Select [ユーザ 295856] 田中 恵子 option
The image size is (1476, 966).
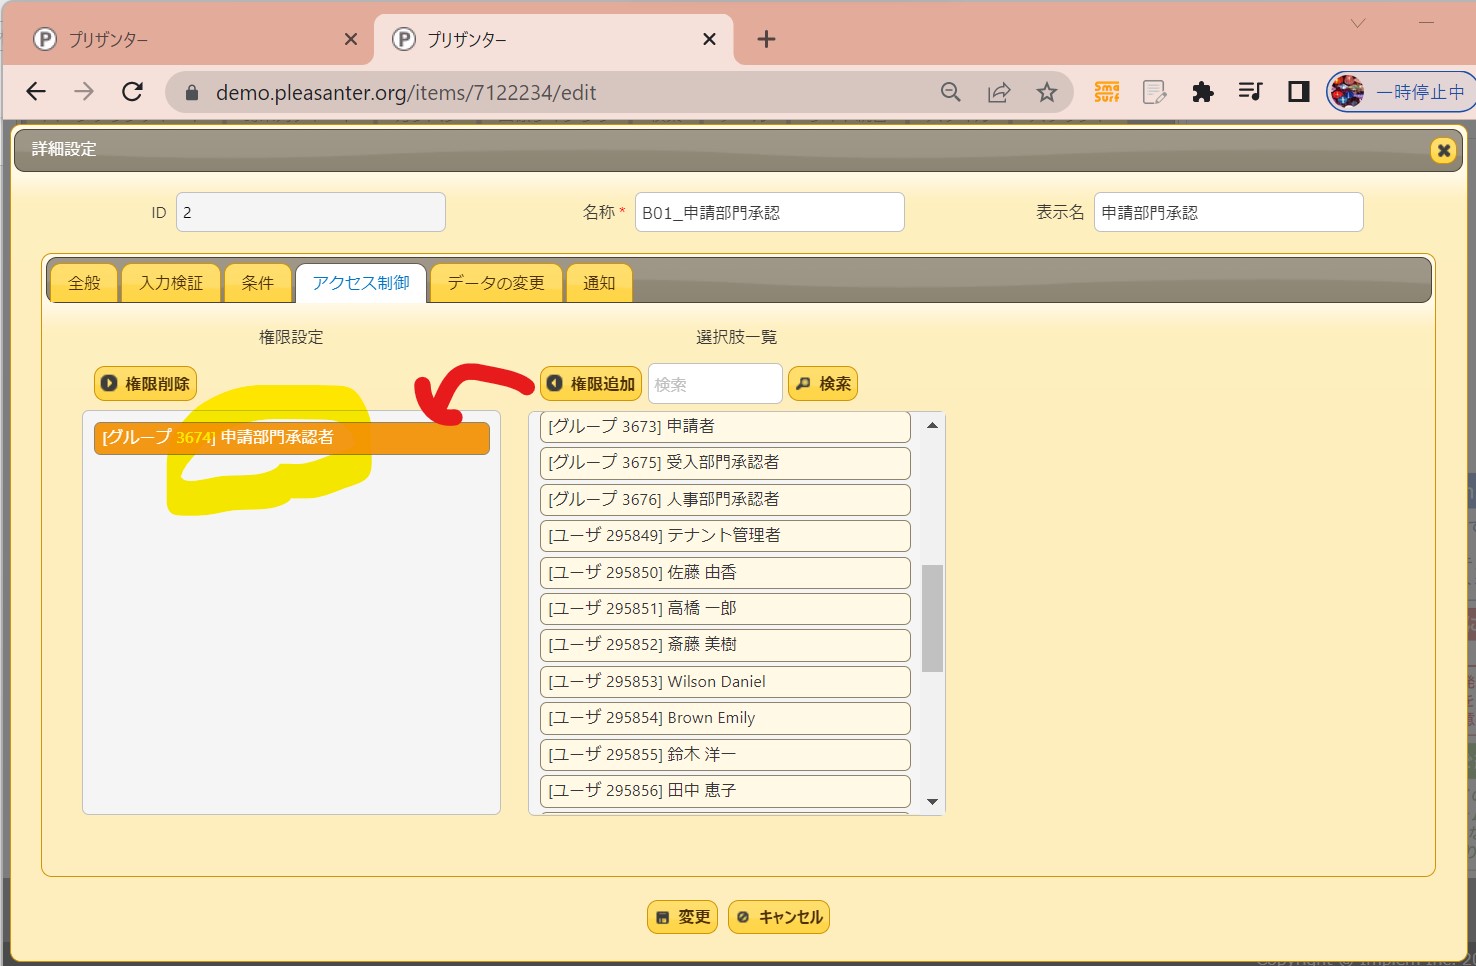pyautogui.click(x=726, y=790)
